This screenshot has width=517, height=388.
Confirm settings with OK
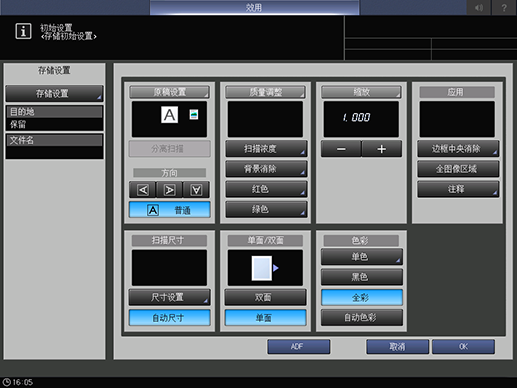coord(463,347)
